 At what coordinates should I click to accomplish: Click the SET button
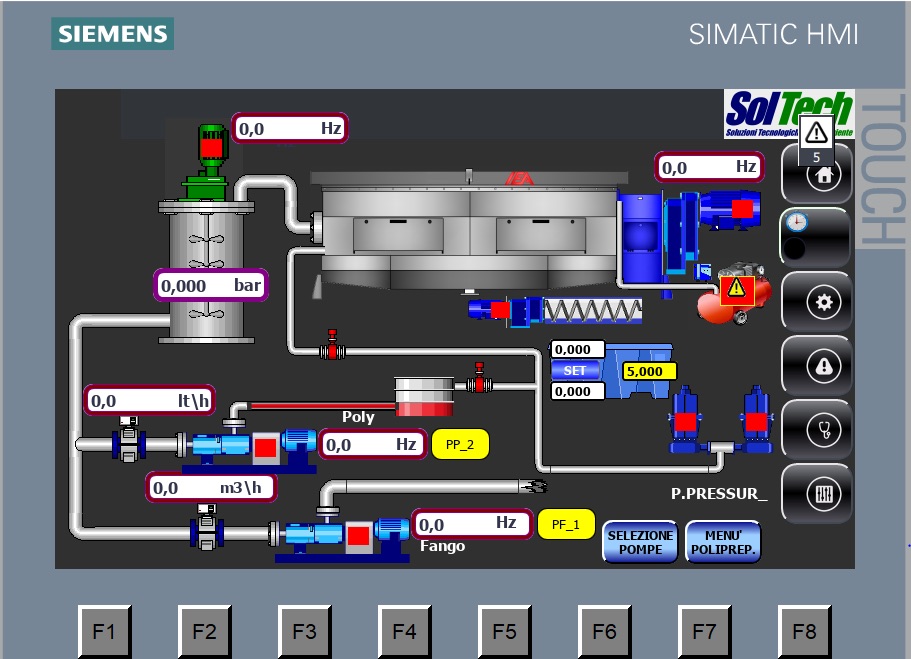[575, 370]
